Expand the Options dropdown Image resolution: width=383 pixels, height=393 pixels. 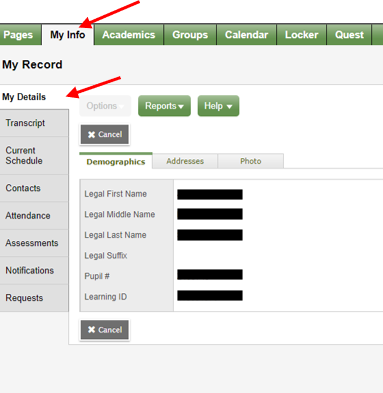point(105,106)
